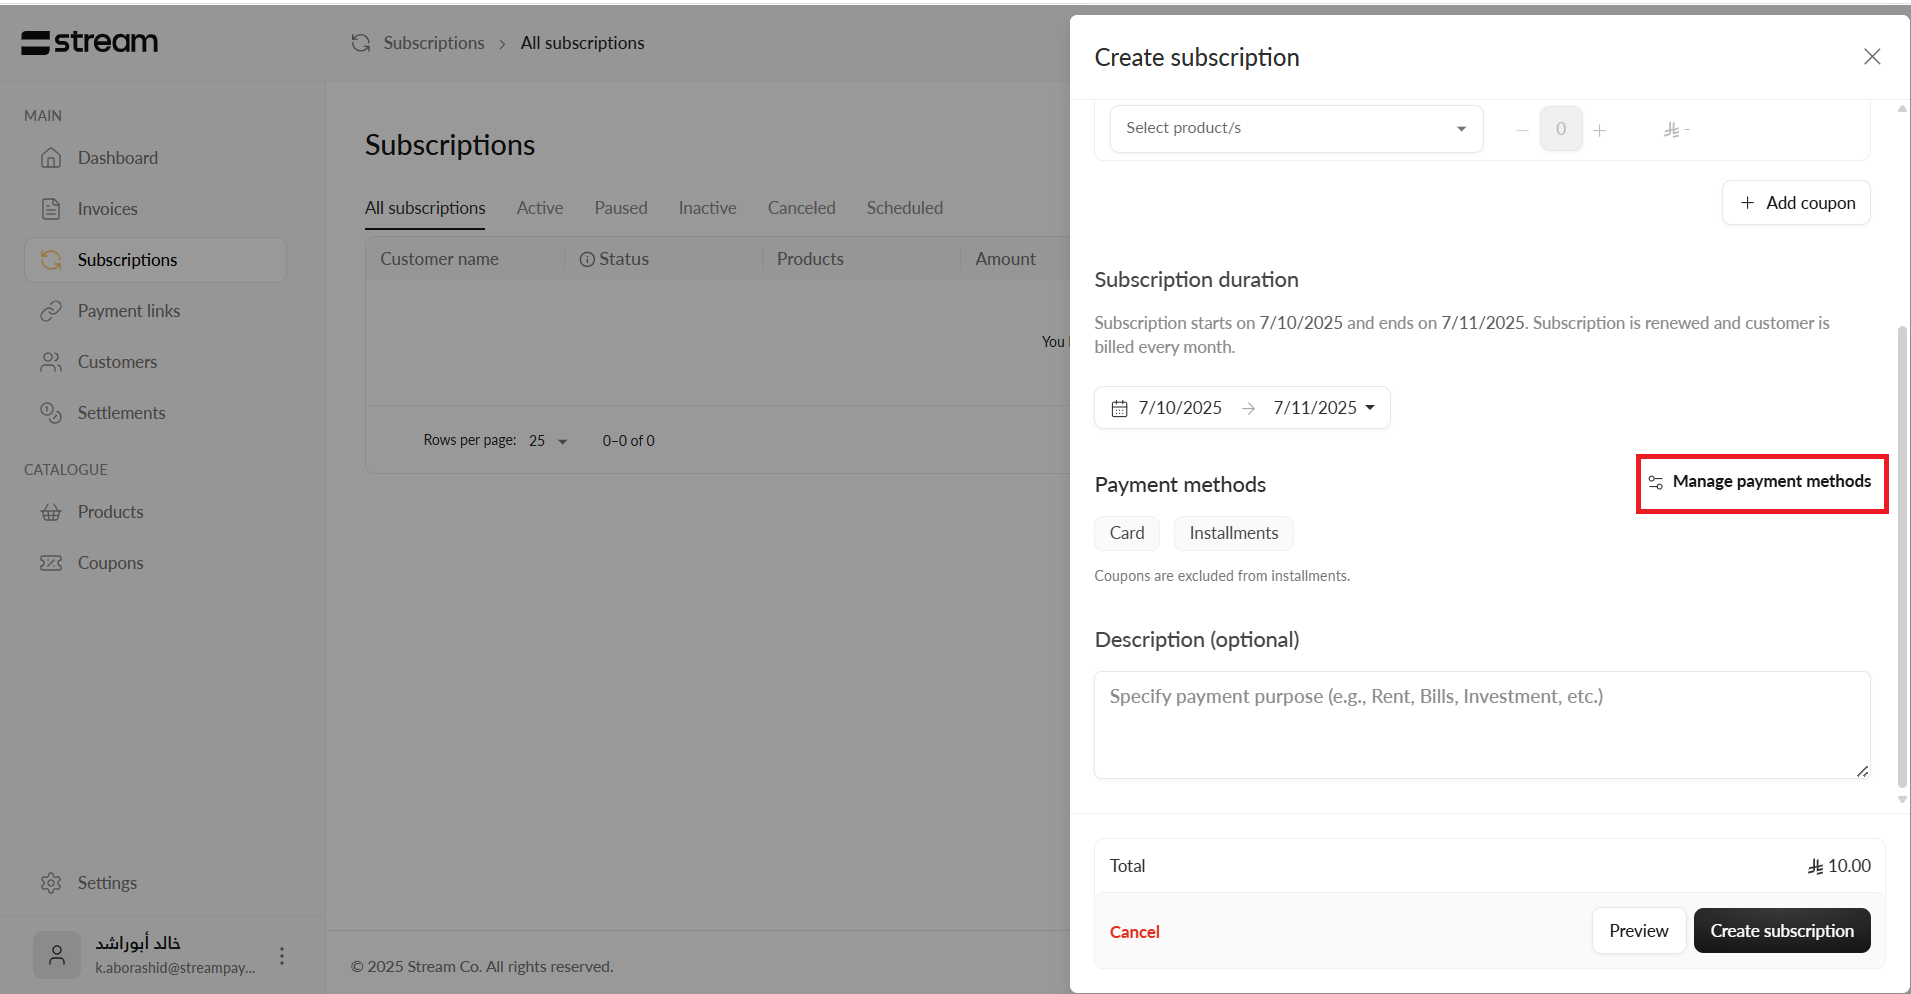1911x994 pixels.
Task: Toggle the Card payment method chip
Action: pyautogui.click(x=1126, y=533)
